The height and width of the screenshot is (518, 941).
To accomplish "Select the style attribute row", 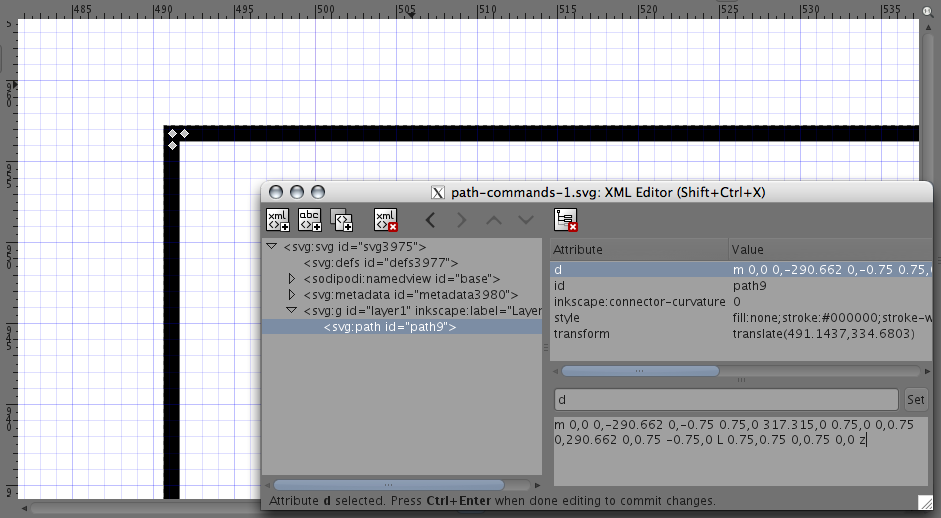I will pos(741,318).
